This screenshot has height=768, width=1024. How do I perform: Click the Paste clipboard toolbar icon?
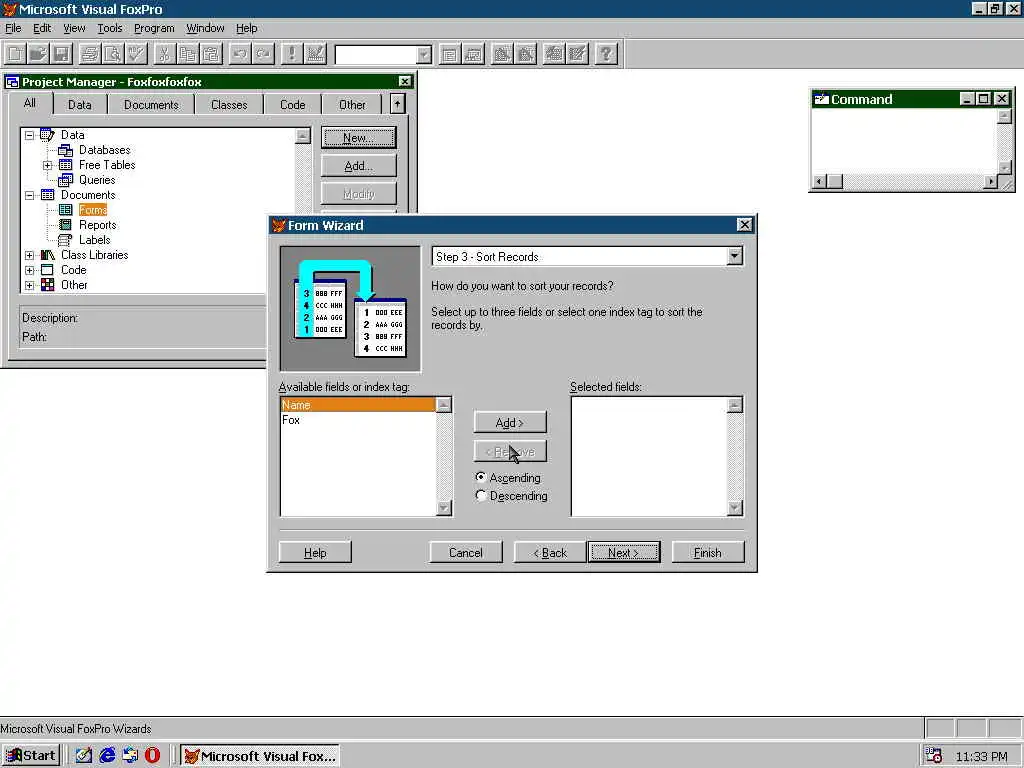point(210,54)
